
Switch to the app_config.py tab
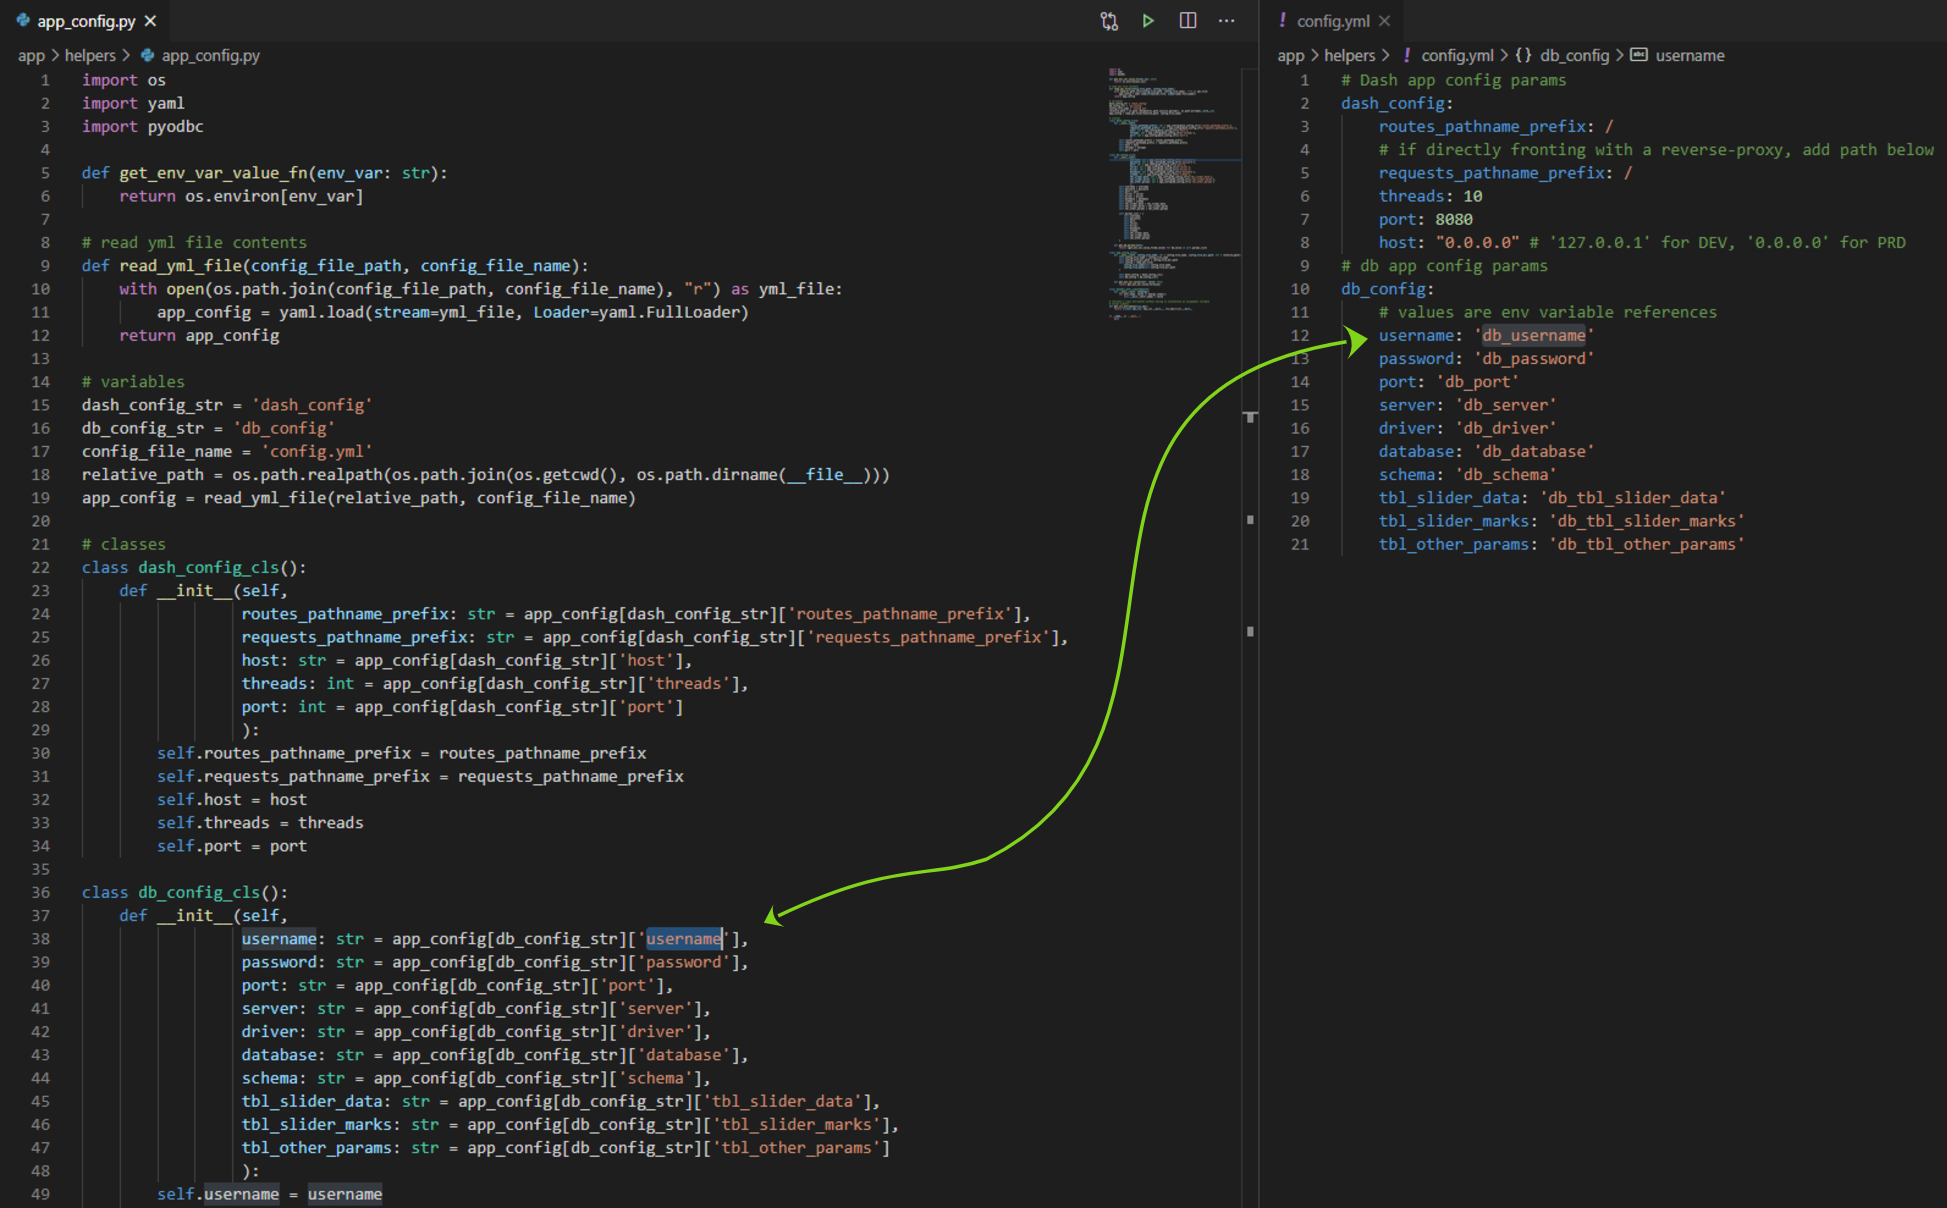86,21
